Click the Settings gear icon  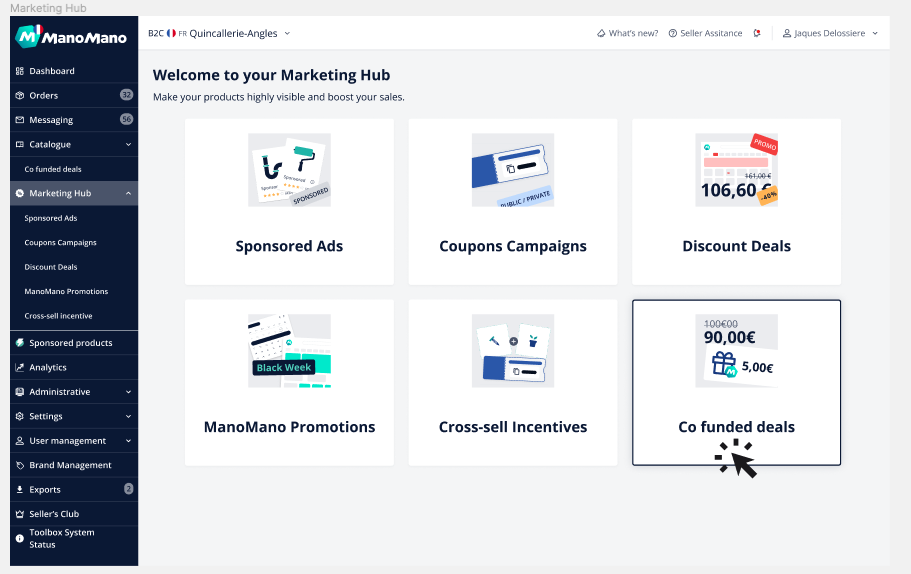[x=20, y=416]
